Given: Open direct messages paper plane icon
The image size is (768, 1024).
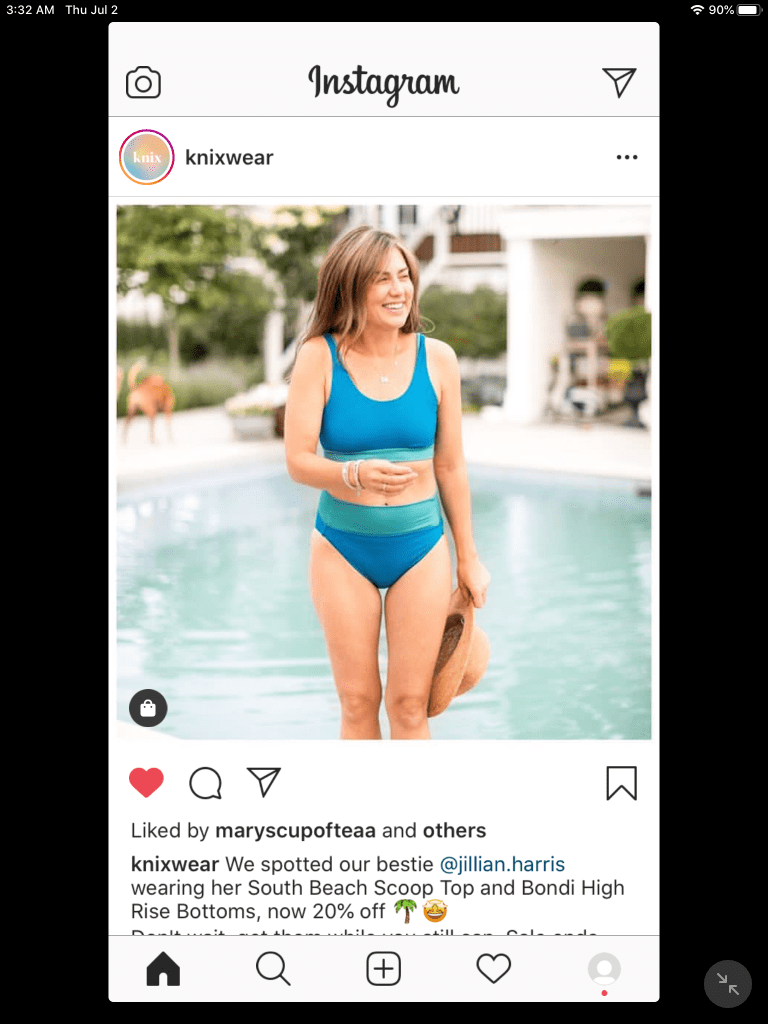Looking at the screenshot, I should [x=619, y=82].
